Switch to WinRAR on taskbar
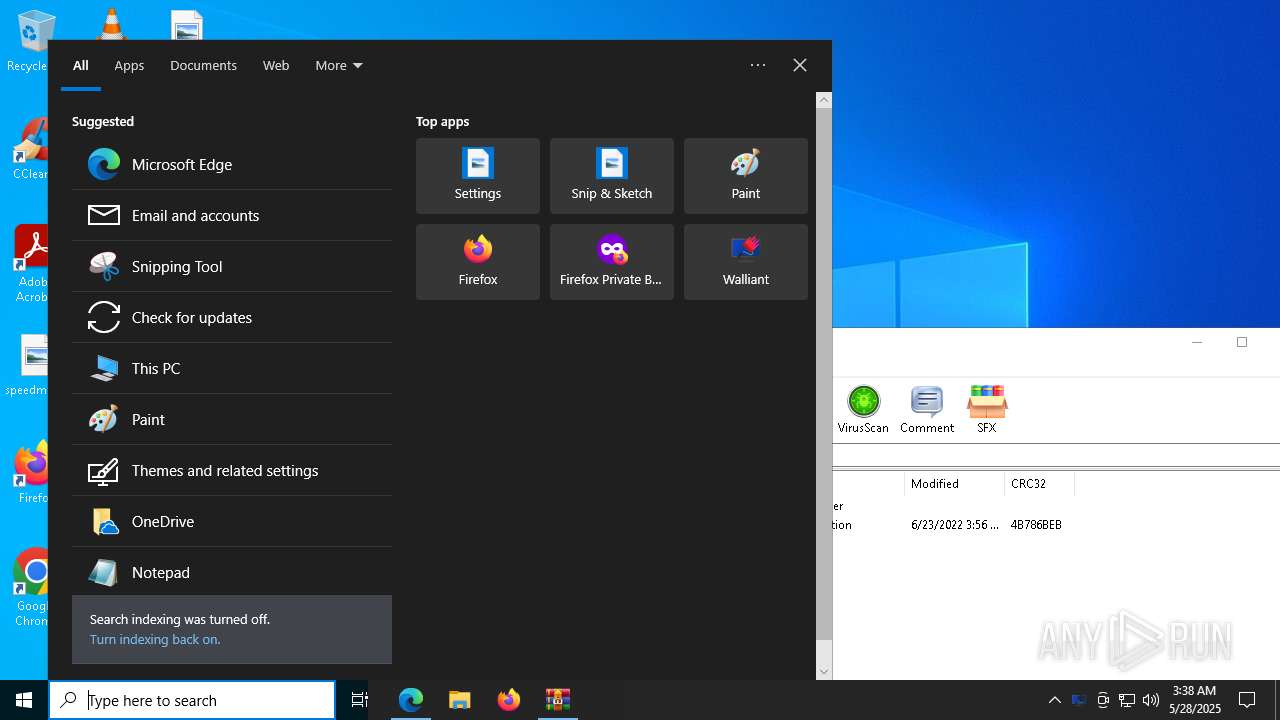The height and width of the screenshot is (720, 1280). coord(558,700)
